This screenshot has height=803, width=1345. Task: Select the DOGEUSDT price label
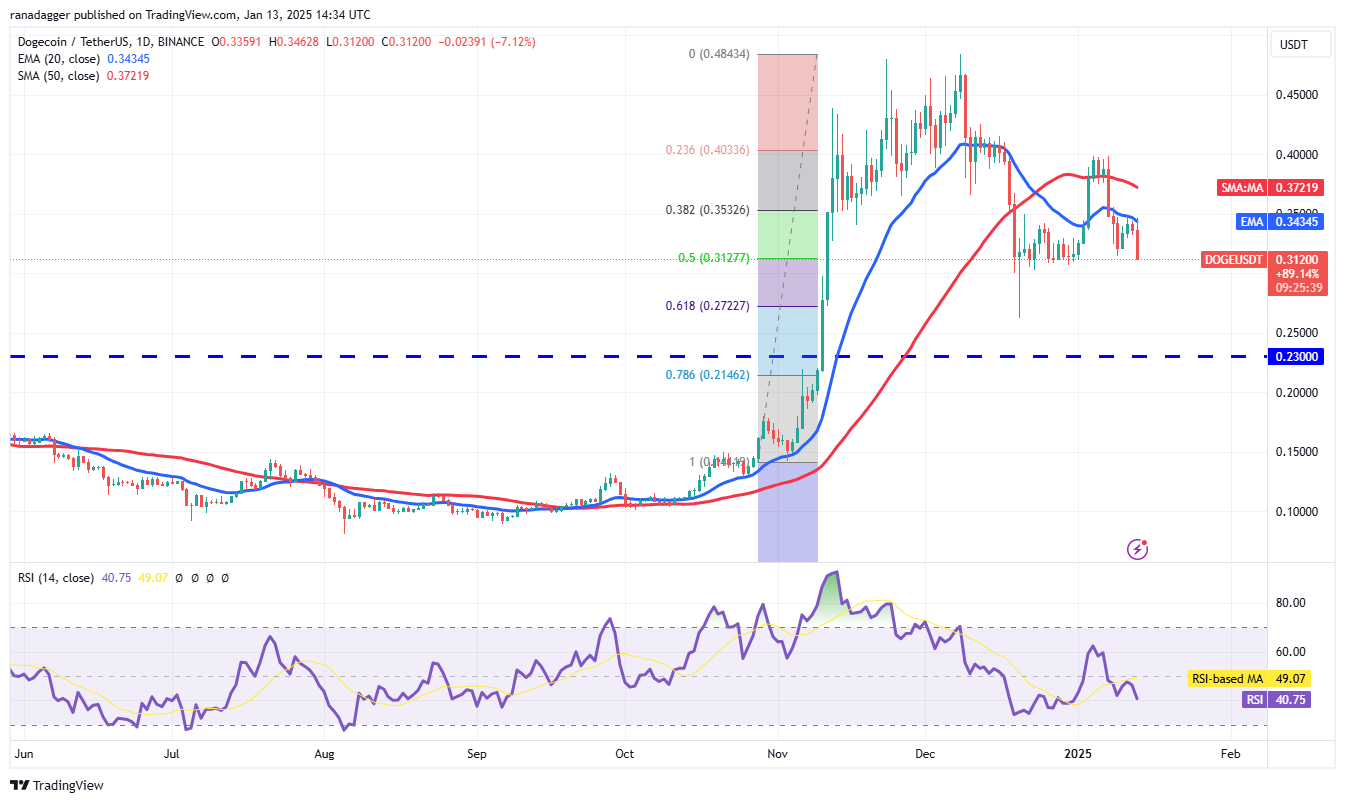[1233, 259]
